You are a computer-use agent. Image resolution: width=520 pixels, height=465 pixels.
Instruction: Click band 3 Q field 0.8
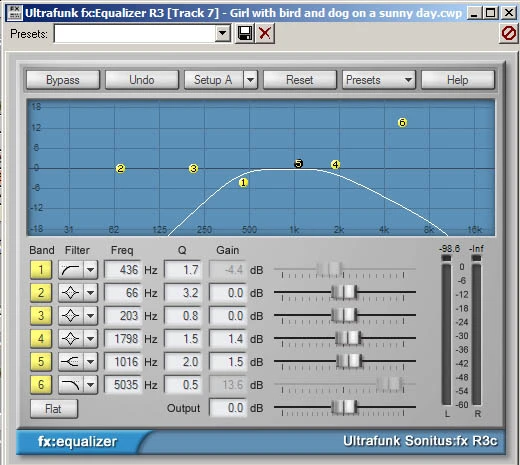click(183, 315)
